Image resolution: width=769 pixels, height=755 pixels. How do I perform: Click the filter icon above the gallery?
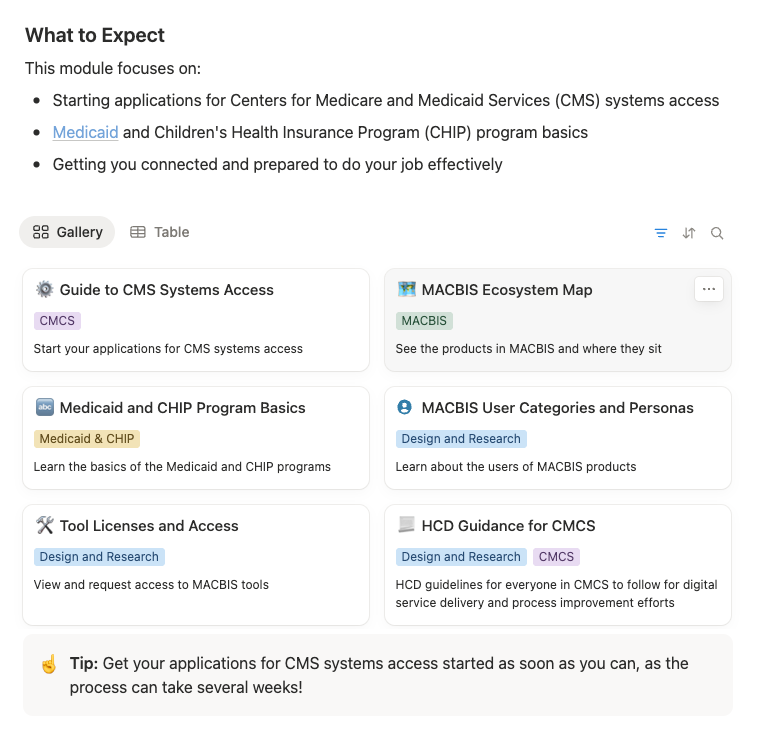point(661,233)
